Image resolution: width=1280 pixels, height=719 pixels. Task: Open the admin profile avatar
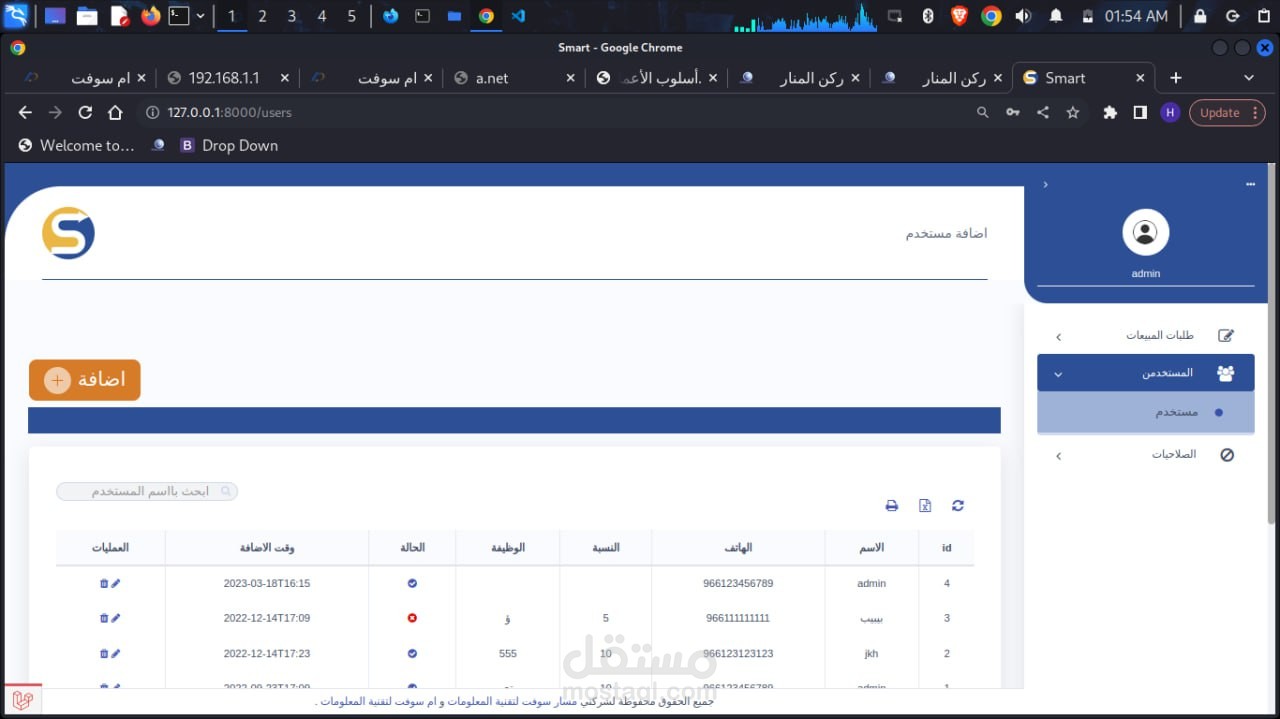coord(1145,233)
